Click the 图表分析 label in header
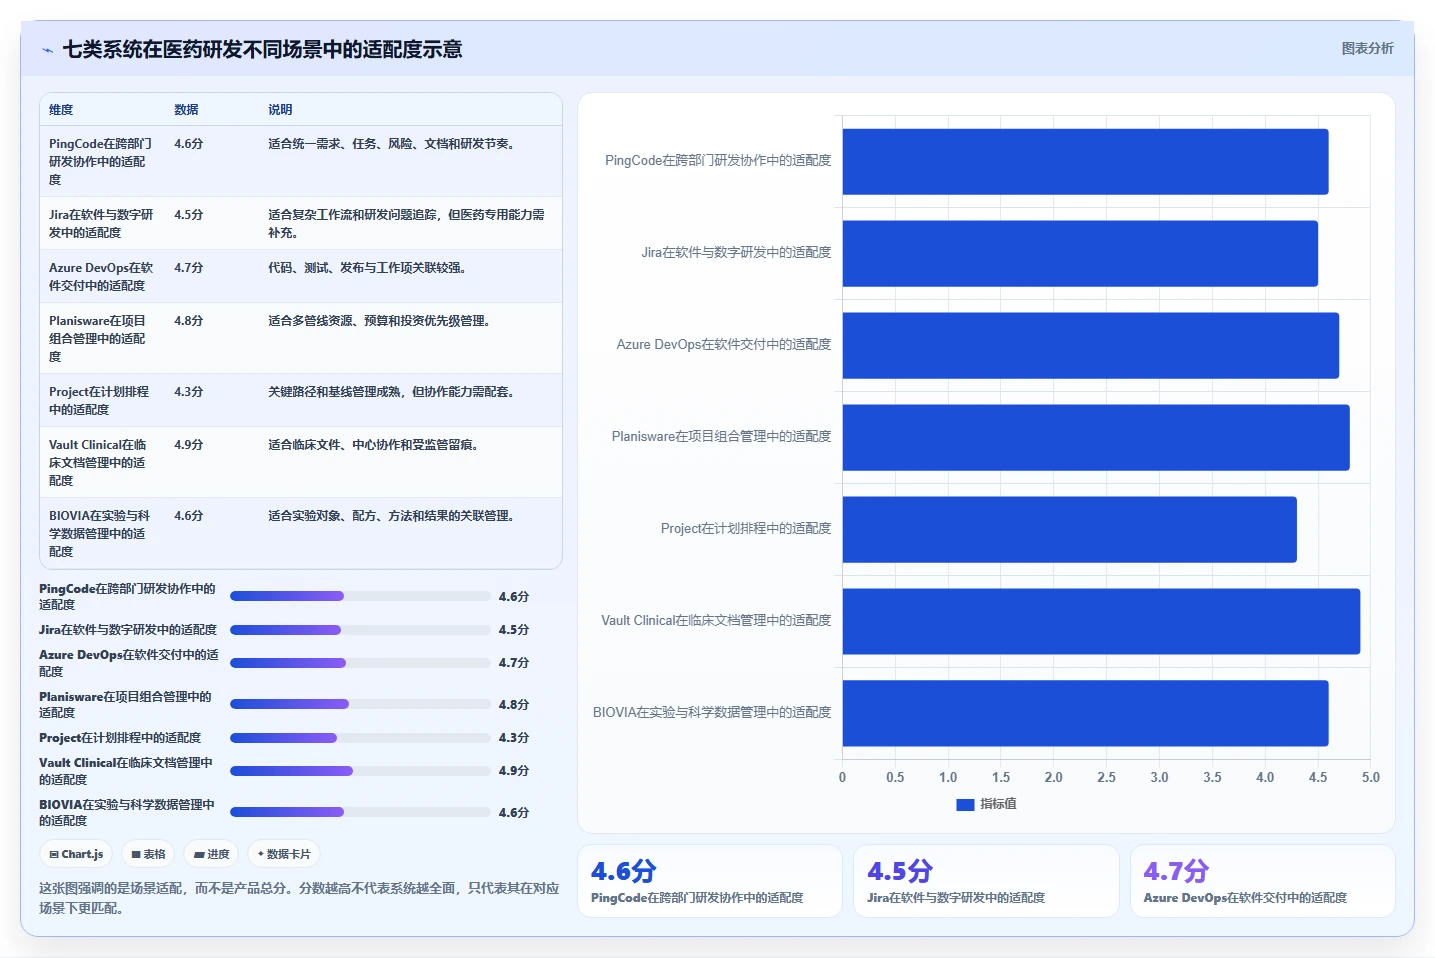The width and height of the screenshot is (1435, 958). [x=1367, y=48]
